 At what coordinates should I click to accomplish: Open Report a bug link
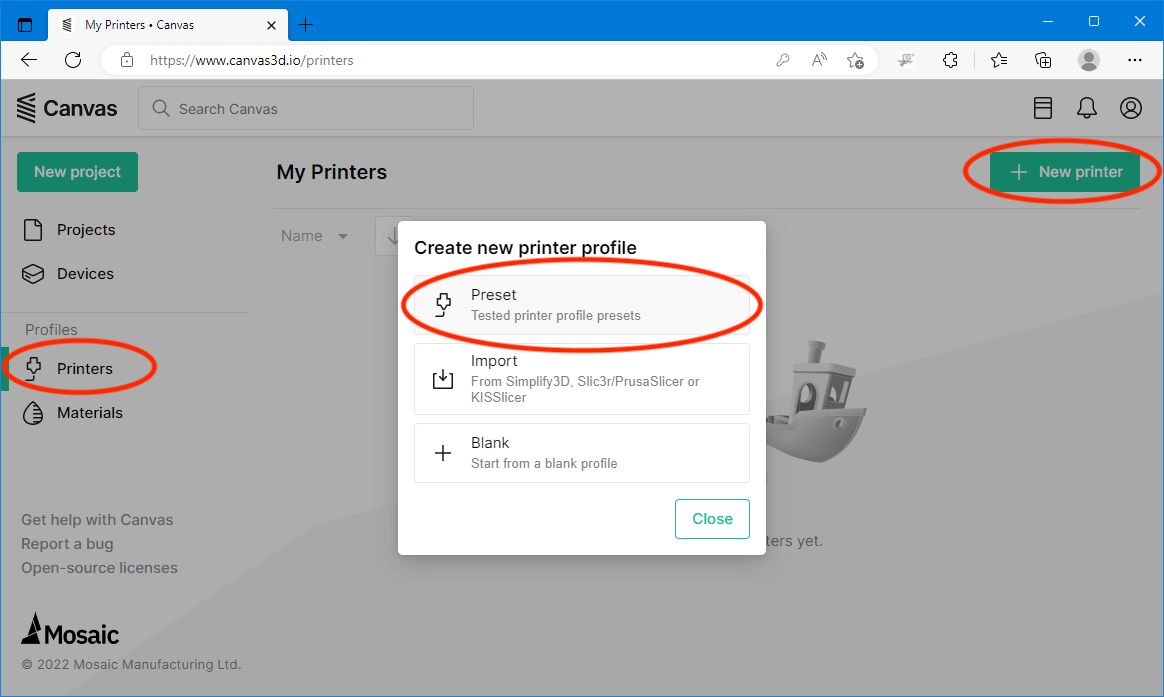click(x=67, y=543)
